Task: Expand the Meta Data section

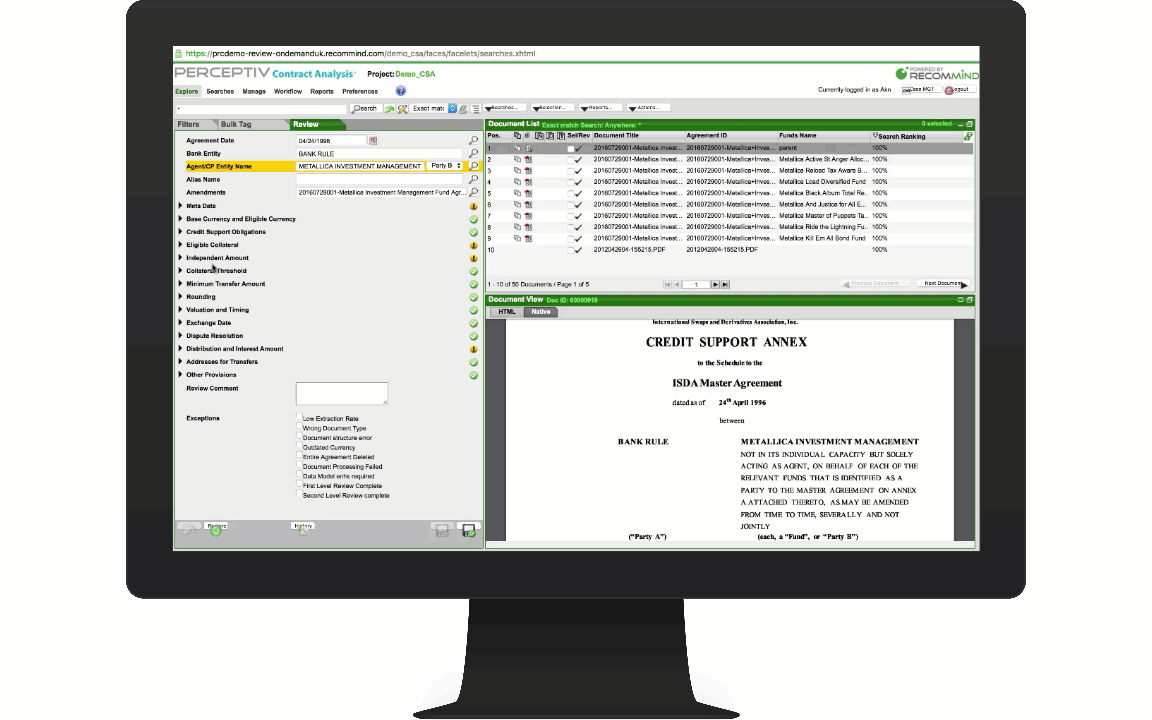Action: click(181, 206)
